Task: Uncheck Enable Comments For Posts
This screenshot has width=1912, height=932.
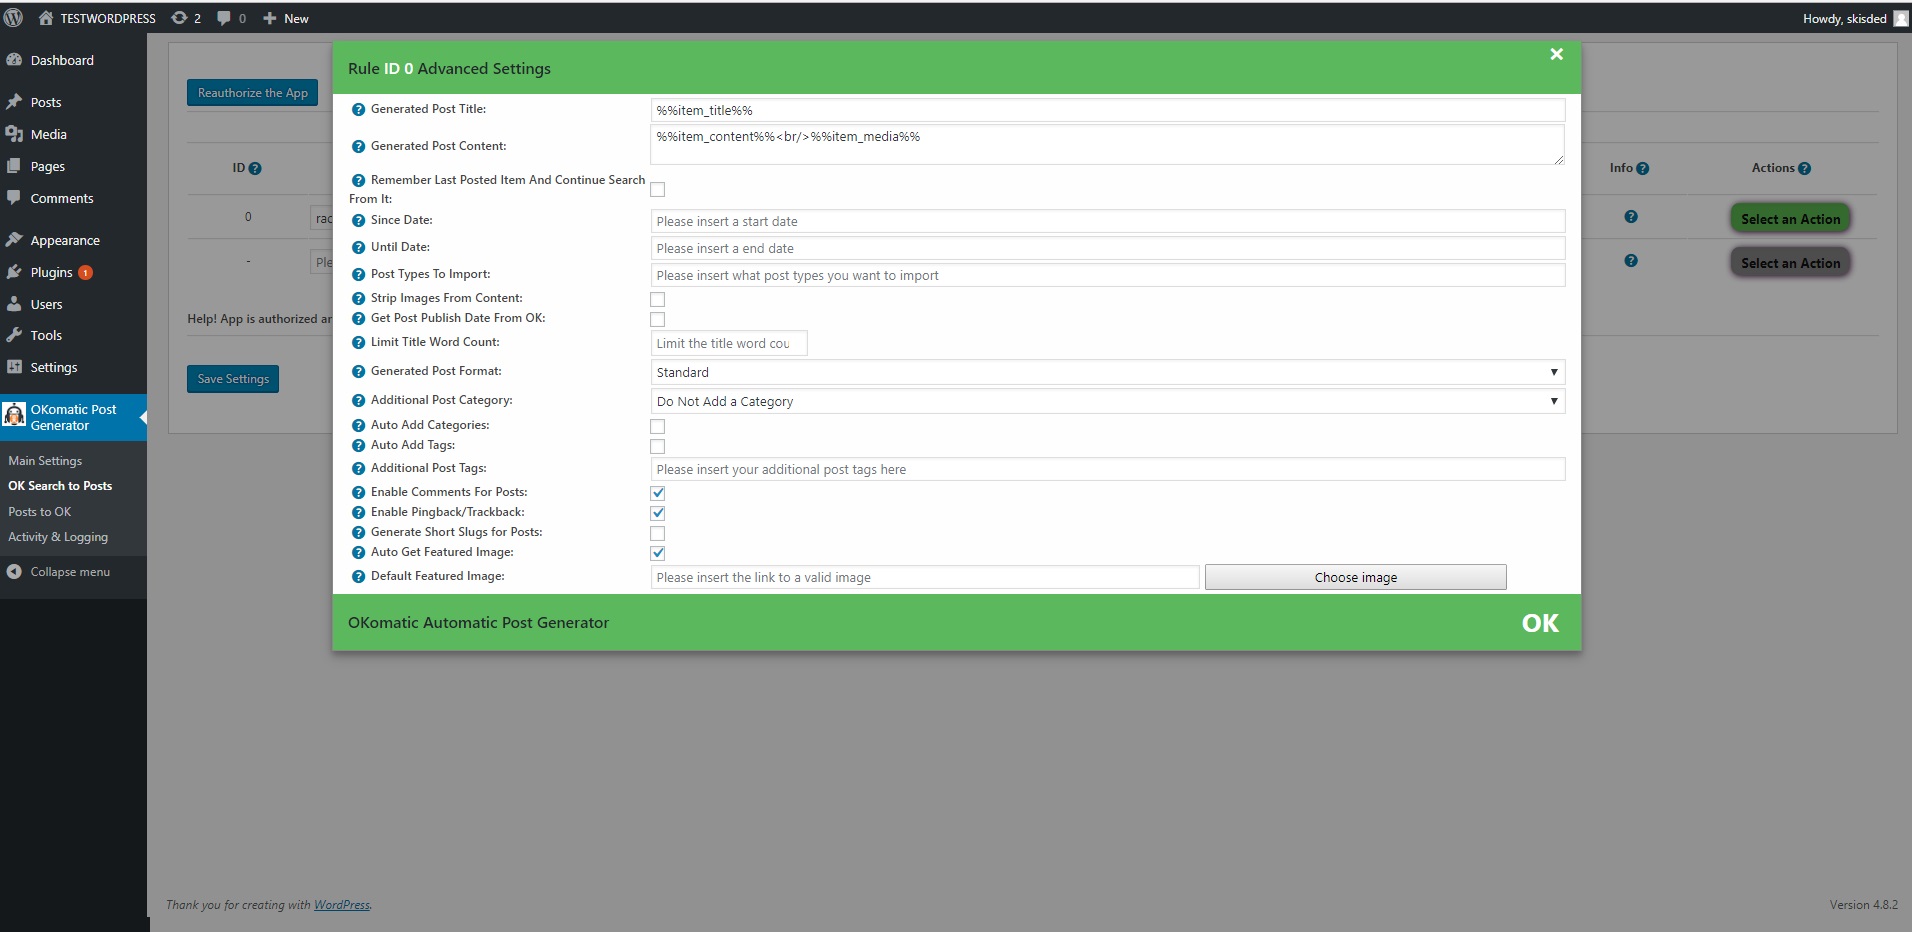Action: click(657, 493)
